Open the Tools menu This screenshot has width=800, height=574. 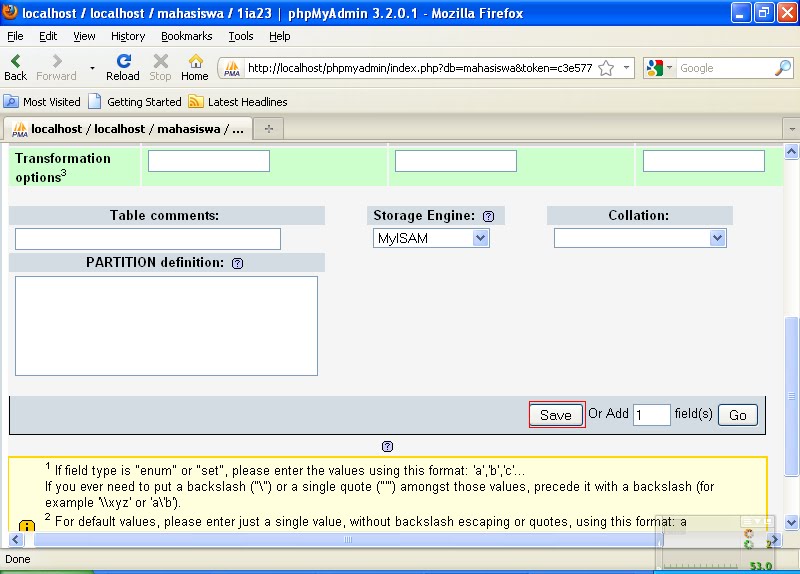pyautogui.click(x=241, y=36)
